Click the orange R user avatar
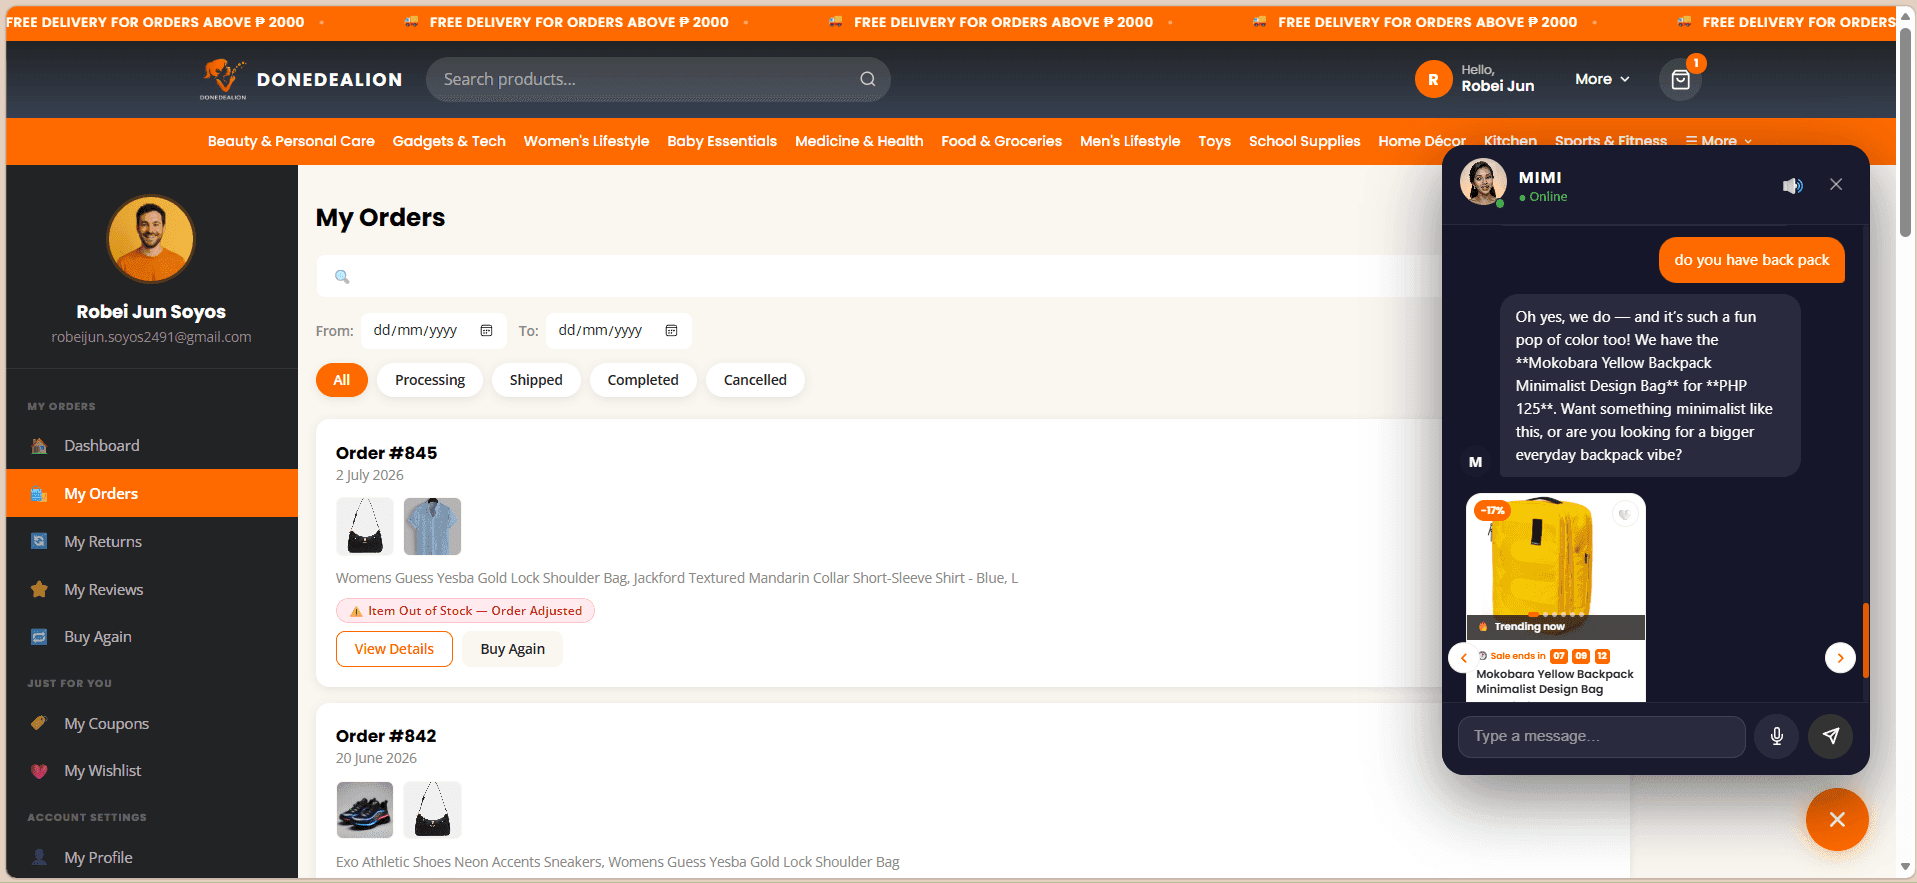This screenshot has width=1917, height=883. 1433,79
